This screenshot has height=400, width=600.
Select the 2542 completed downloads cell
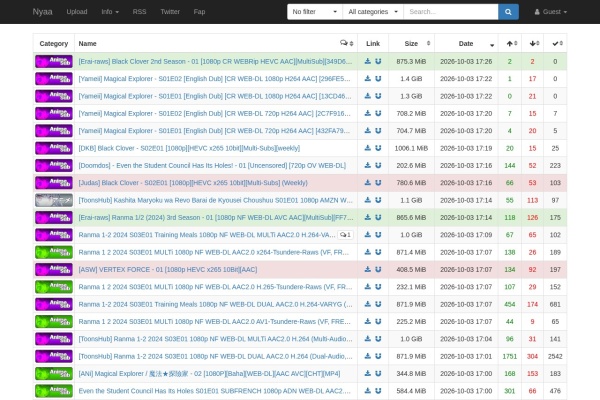(x=555, y=356)
